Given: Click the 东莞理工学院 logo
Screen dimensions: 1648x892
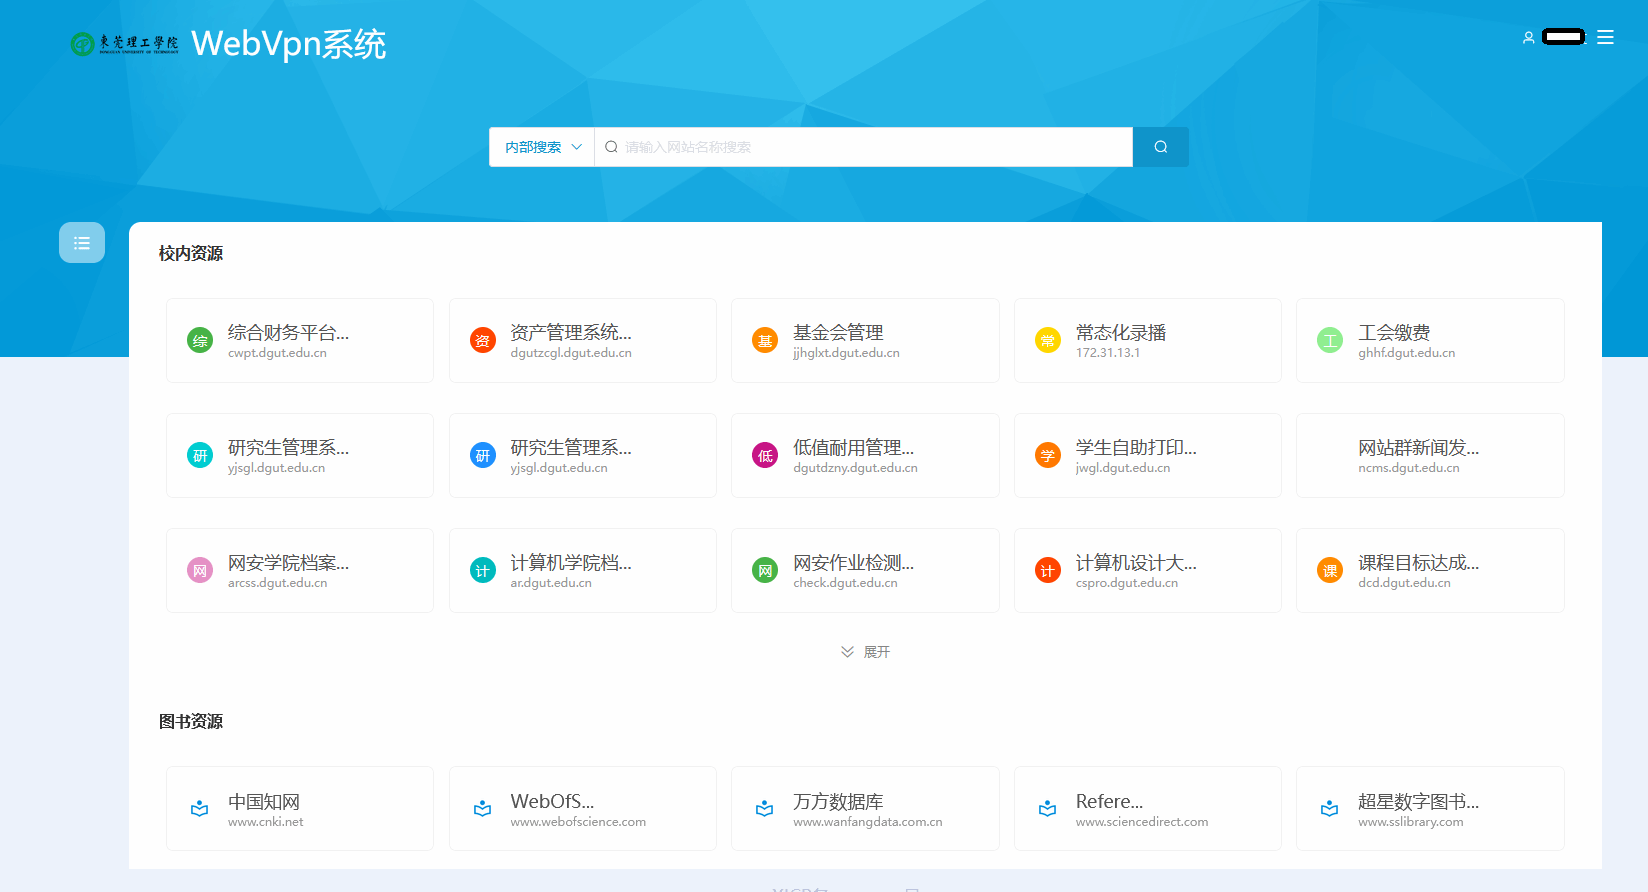Looking at the screenshot, I should (x=124, y=44).
